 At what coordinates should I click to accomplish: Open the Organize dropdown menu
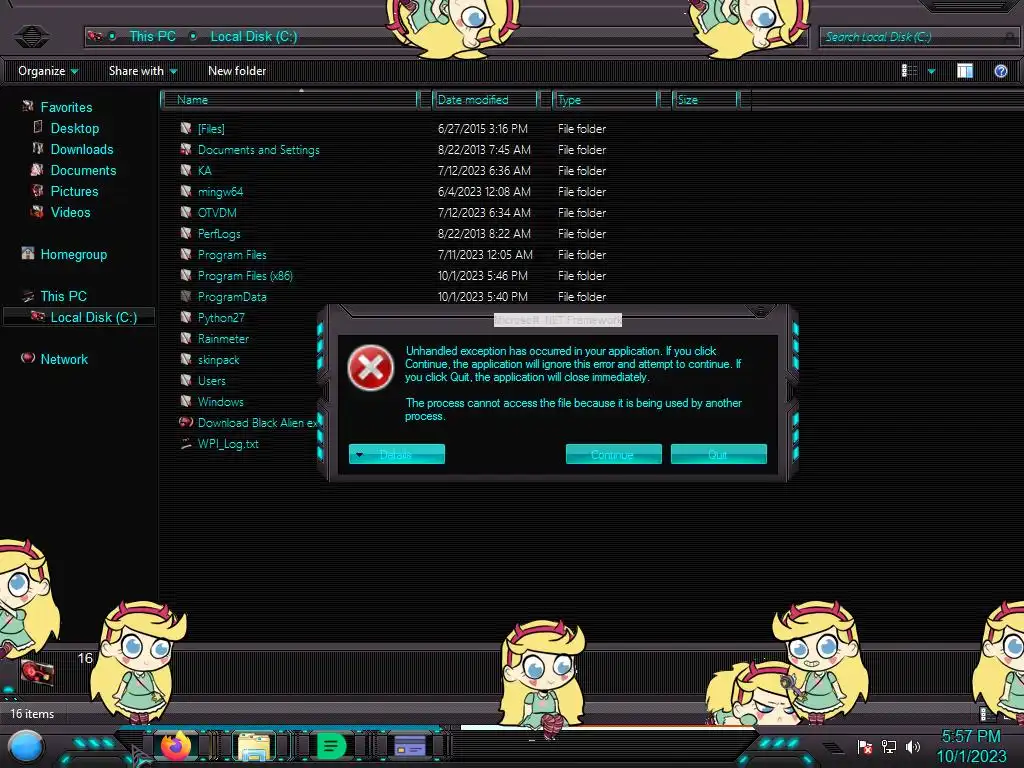[x=48, y=71]
